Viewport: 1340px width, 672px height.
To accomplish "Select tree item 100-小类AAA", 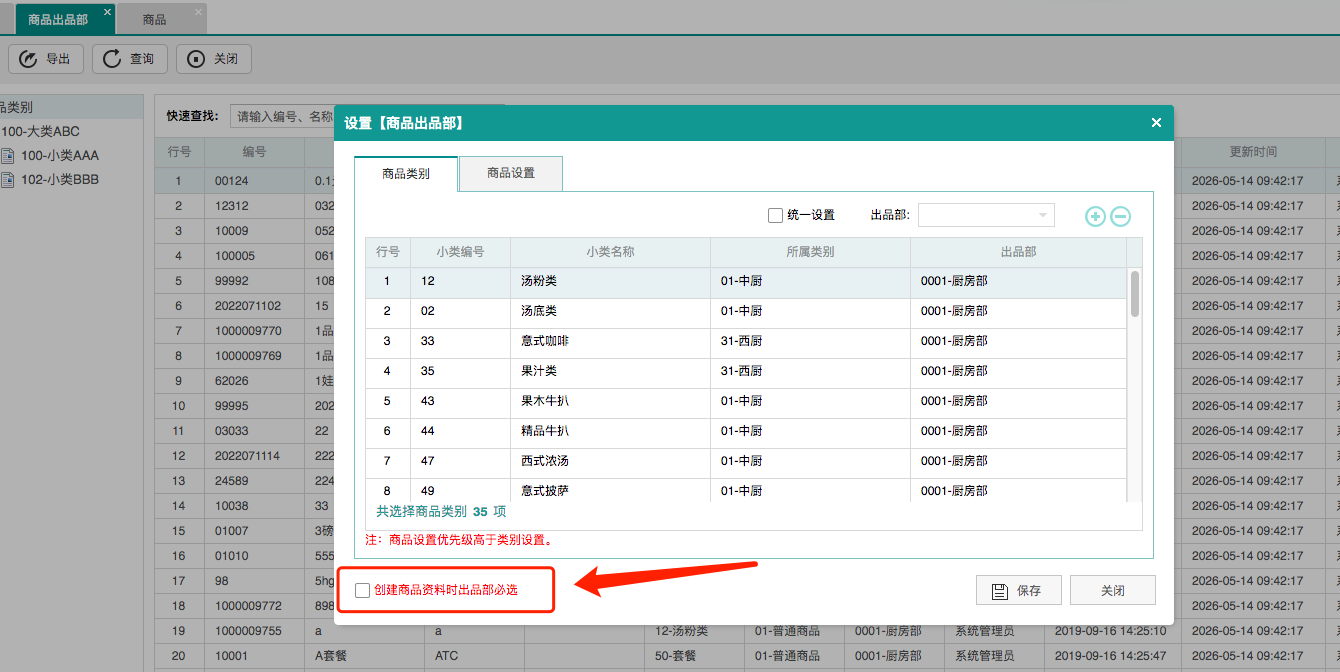I will coord(60,155).
